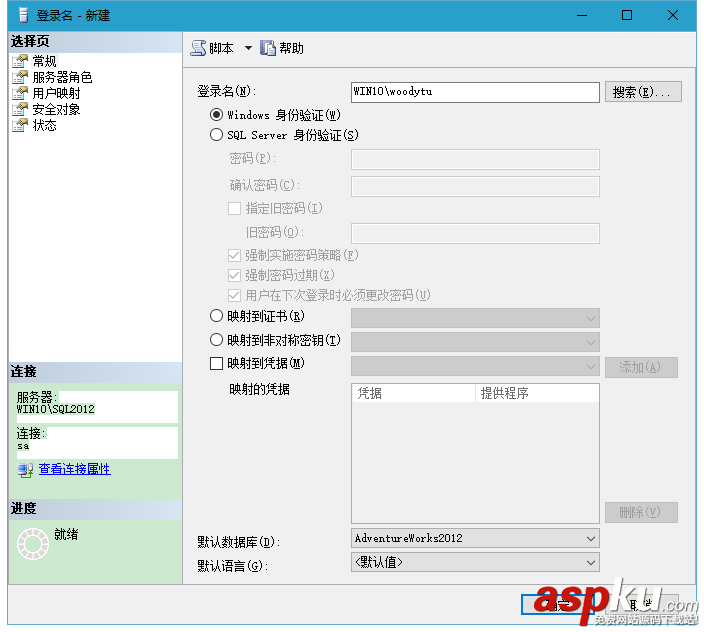This screenshot has width=704, height=632.
Task: Toggle 强制实施密码策略 checkbox
Action: coord(234,255)
